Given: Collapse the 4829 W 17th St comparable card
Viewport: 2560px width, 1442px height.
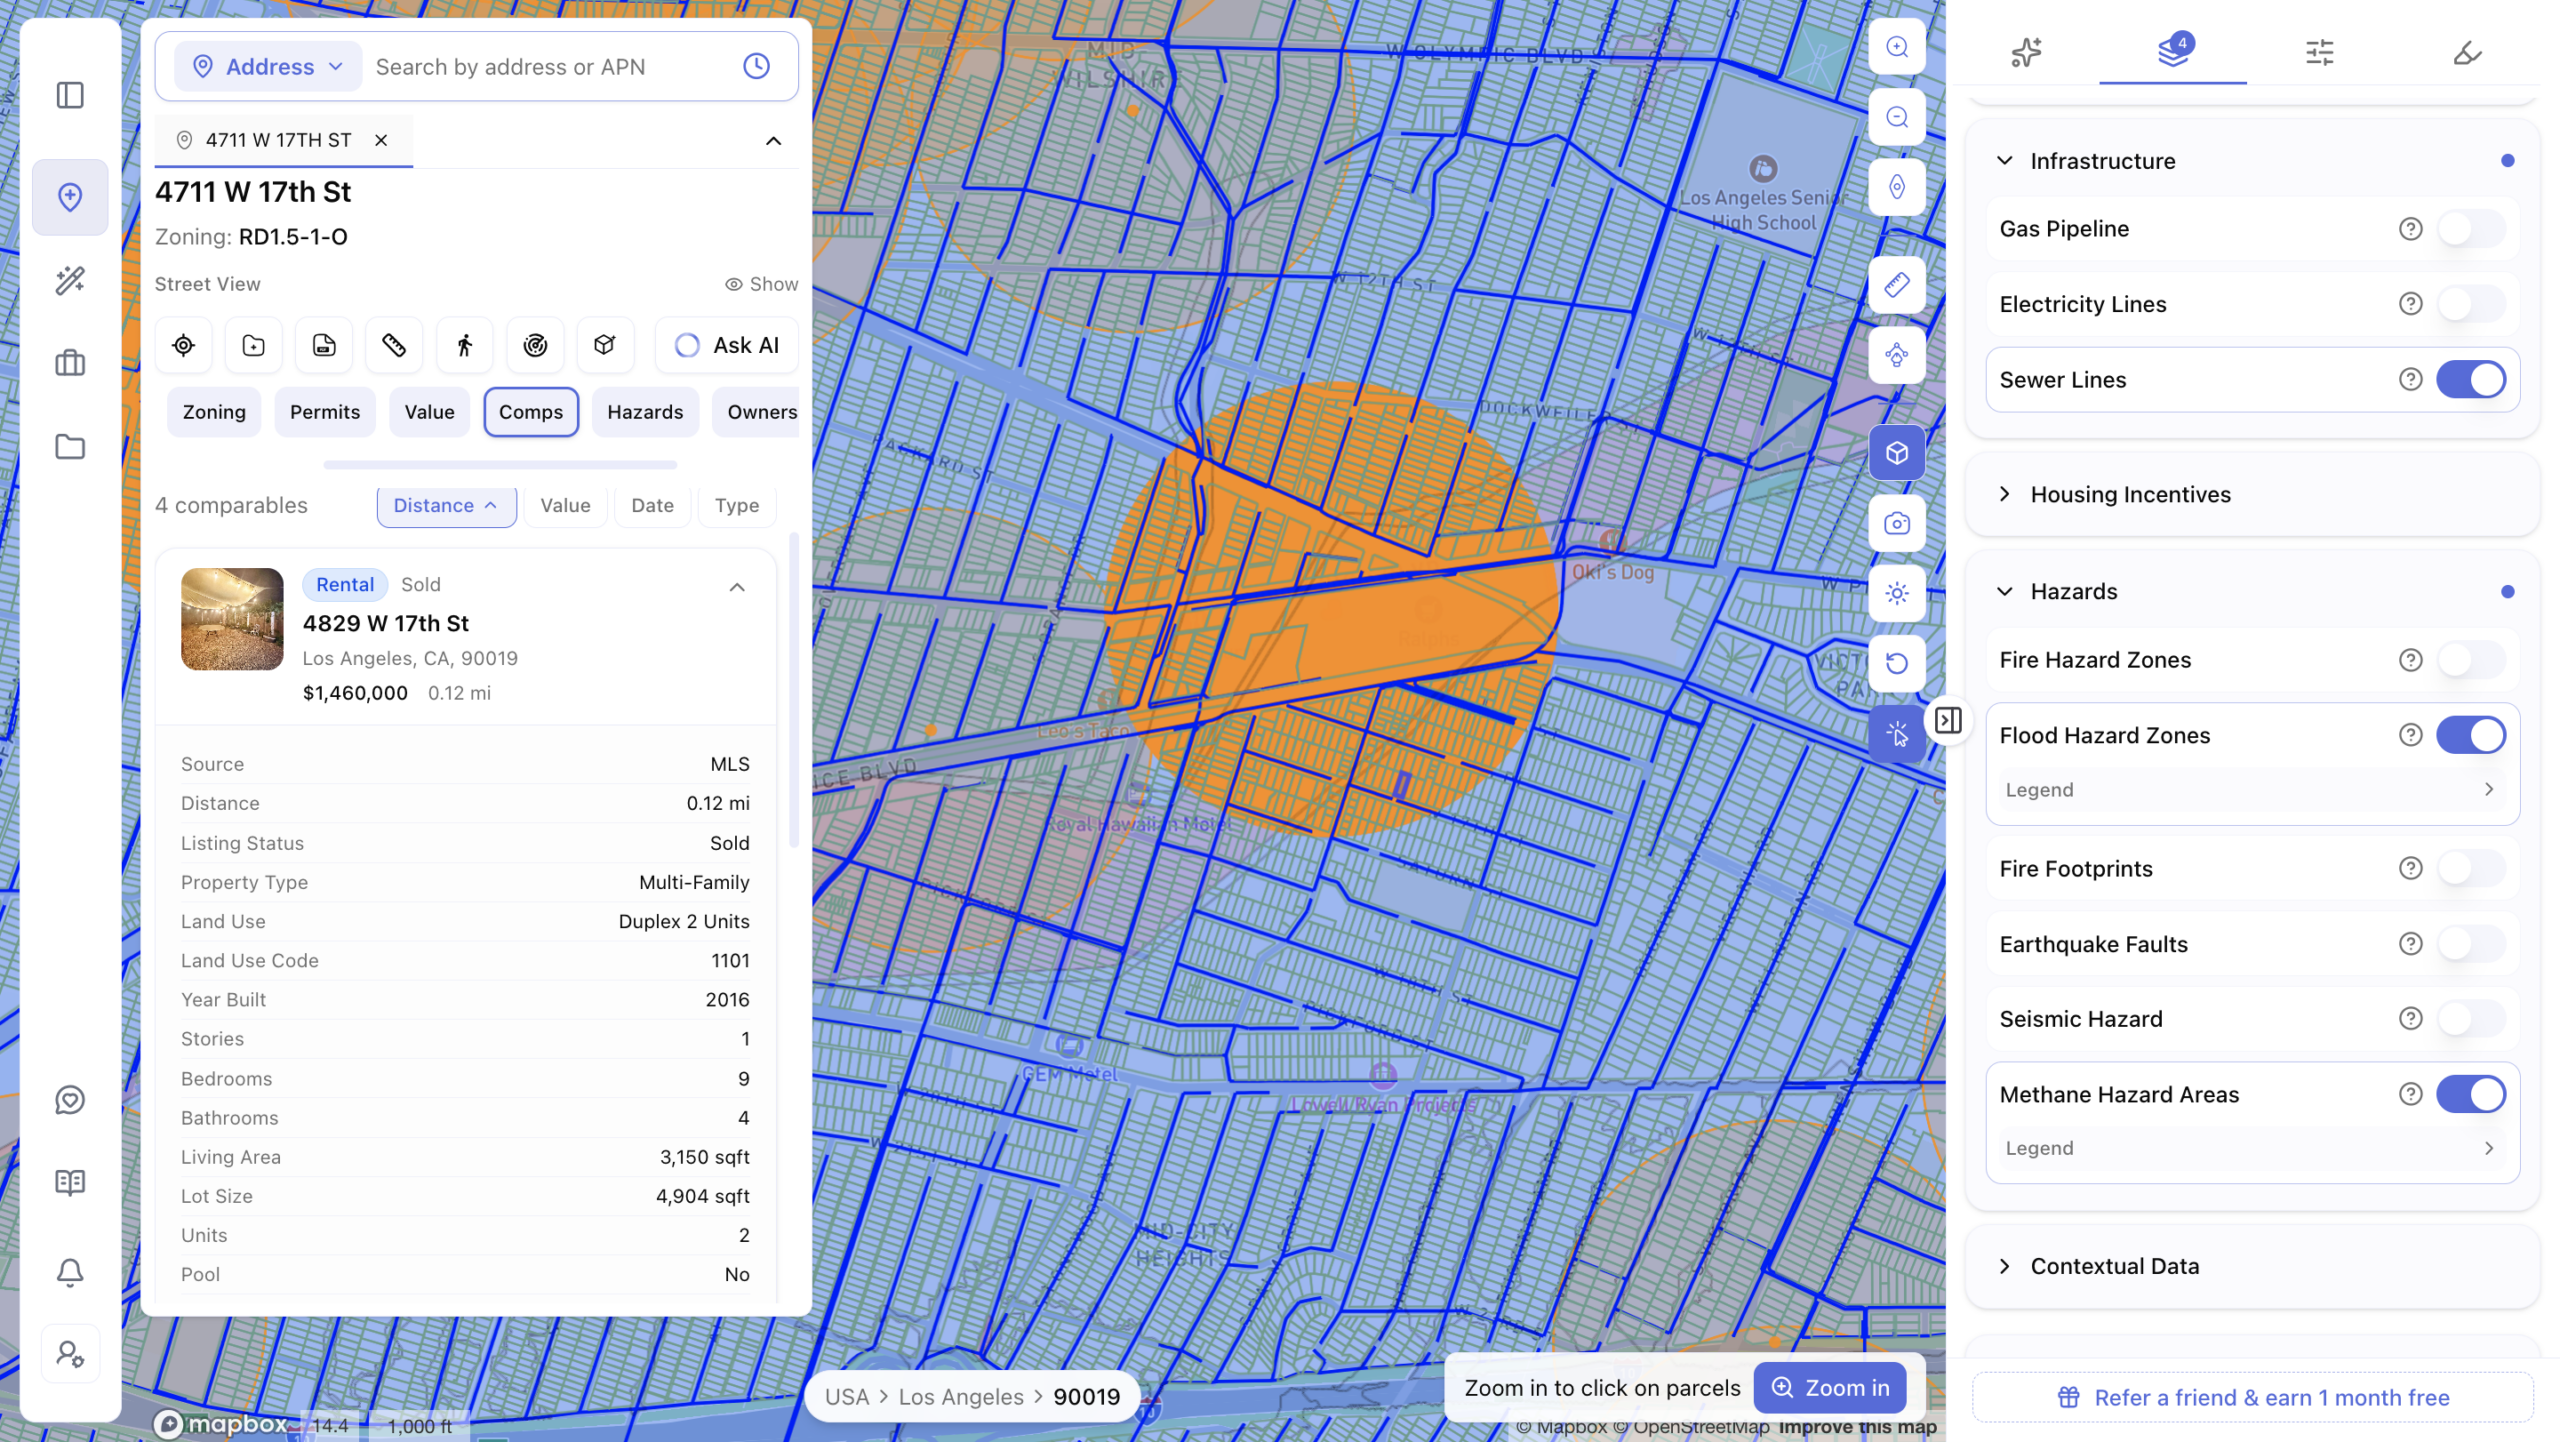Looking at the screenshot, I should click(737, 587).
